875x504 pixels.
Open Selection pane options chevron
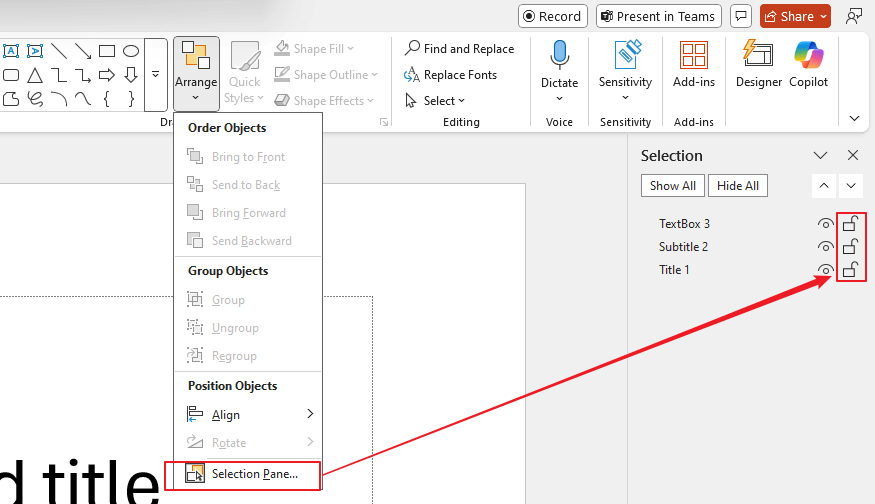[x=820, y=155]
